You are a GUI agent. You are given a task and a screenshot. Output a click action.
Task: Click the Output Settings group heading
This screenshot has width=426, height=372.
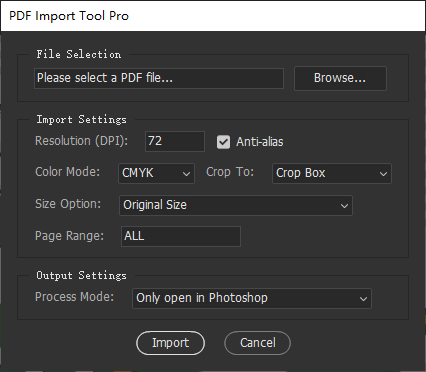pyautogui.click(x=82, y=275)
